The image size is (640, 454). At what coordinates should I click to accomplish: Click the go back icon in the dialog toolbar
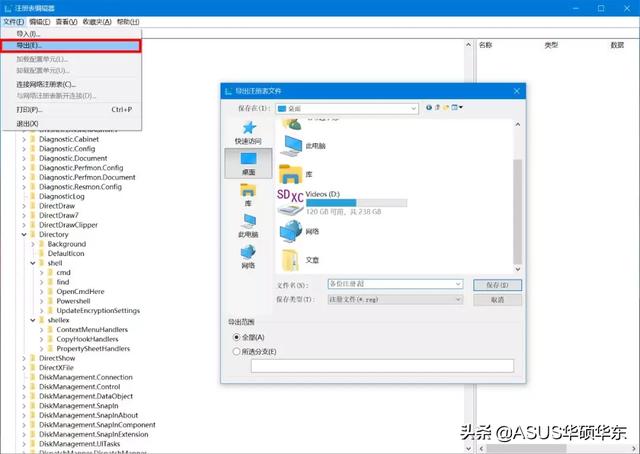[x=429, y=107]
